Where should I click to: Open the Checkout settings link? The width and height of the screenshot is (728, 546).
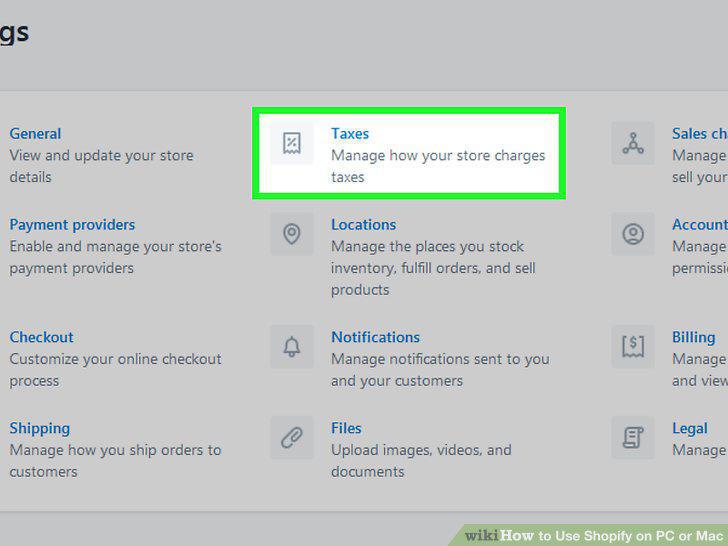41,337
